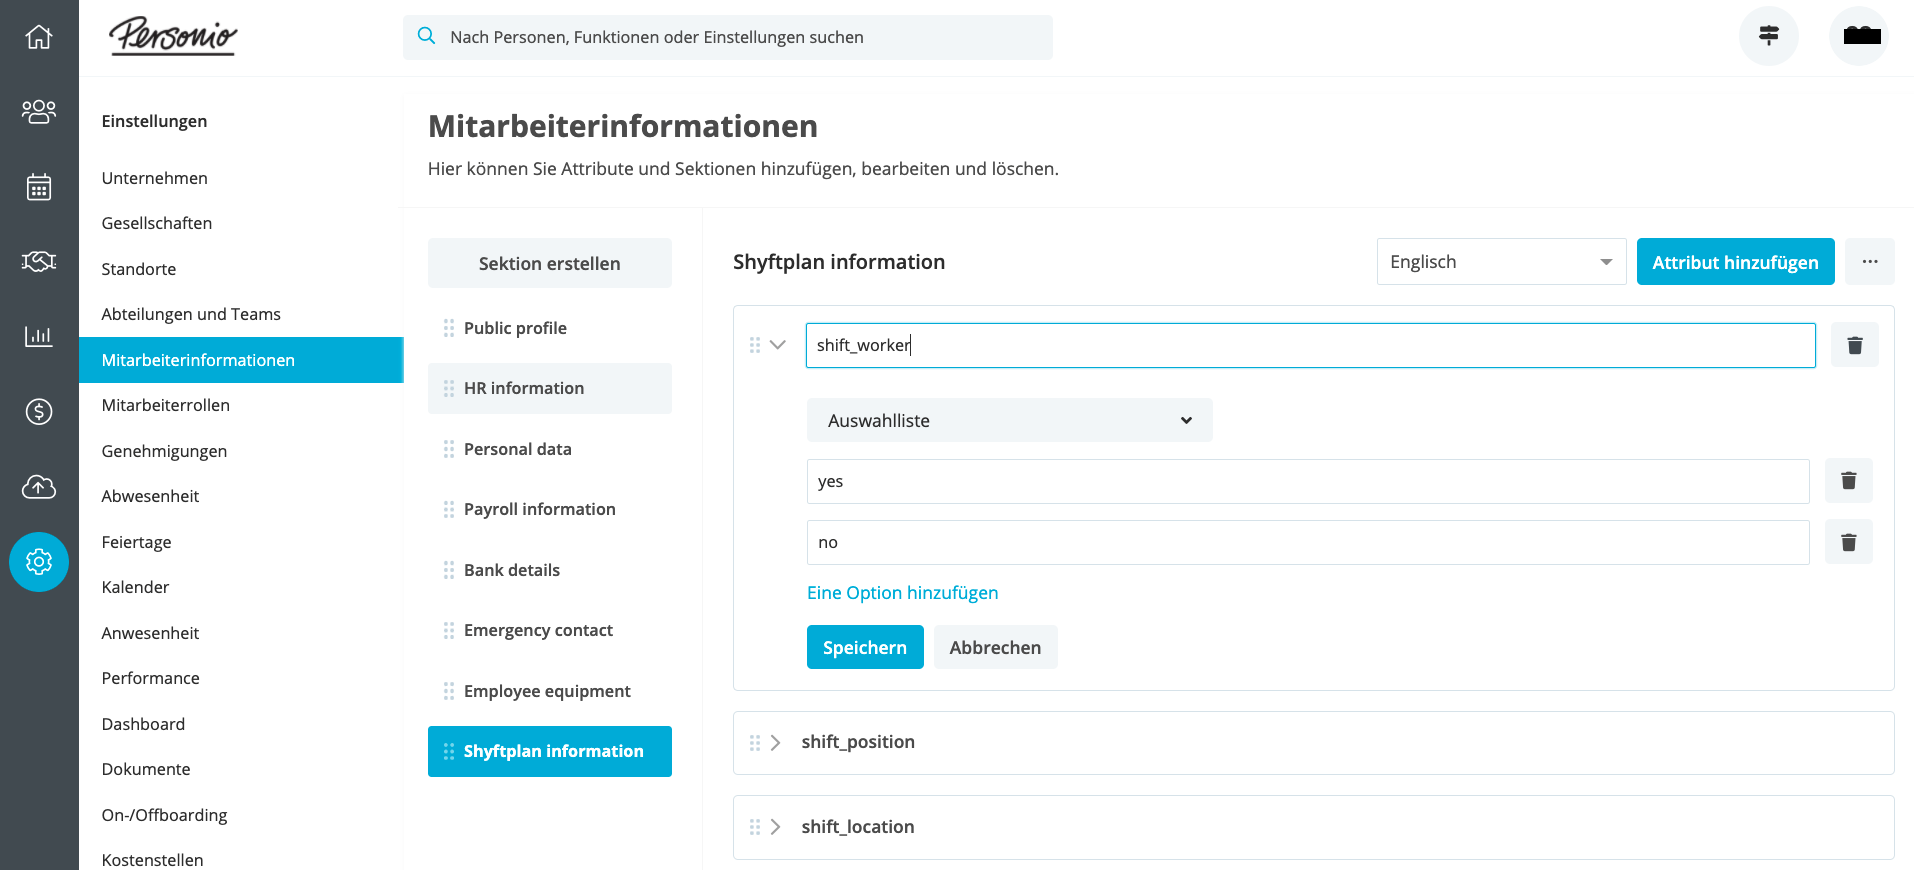
Task: Select the Personal data section
Action: (x=550, y=449)
